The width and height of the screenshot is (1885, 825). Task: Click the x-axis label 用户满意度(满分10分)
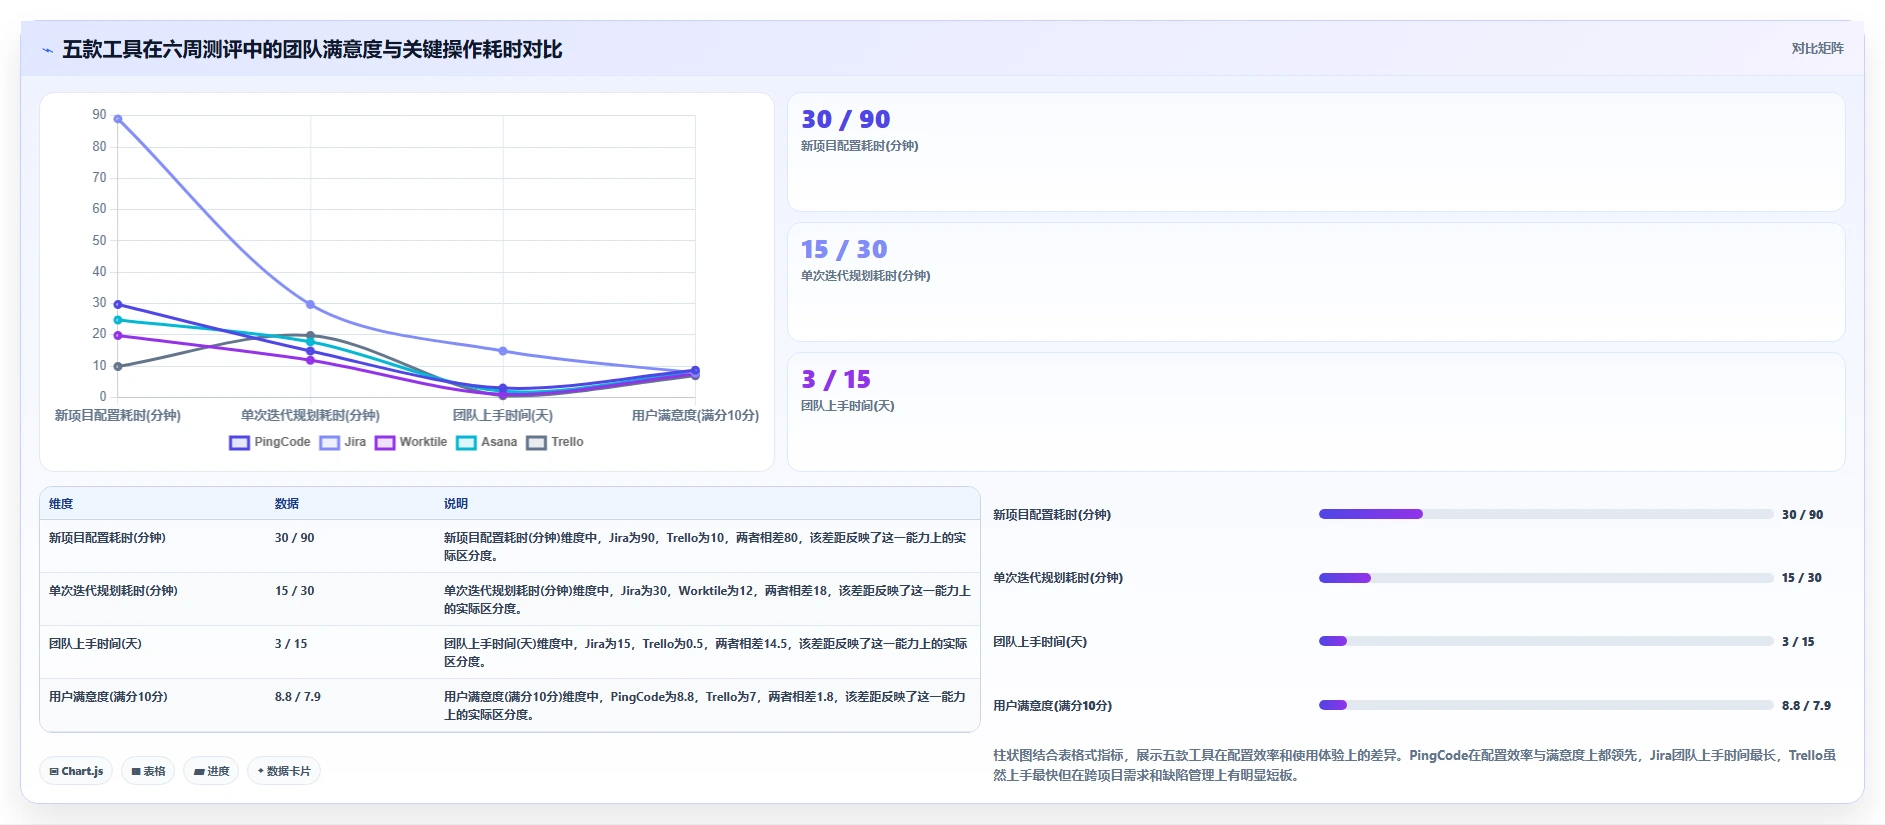(x=695, y=415)
